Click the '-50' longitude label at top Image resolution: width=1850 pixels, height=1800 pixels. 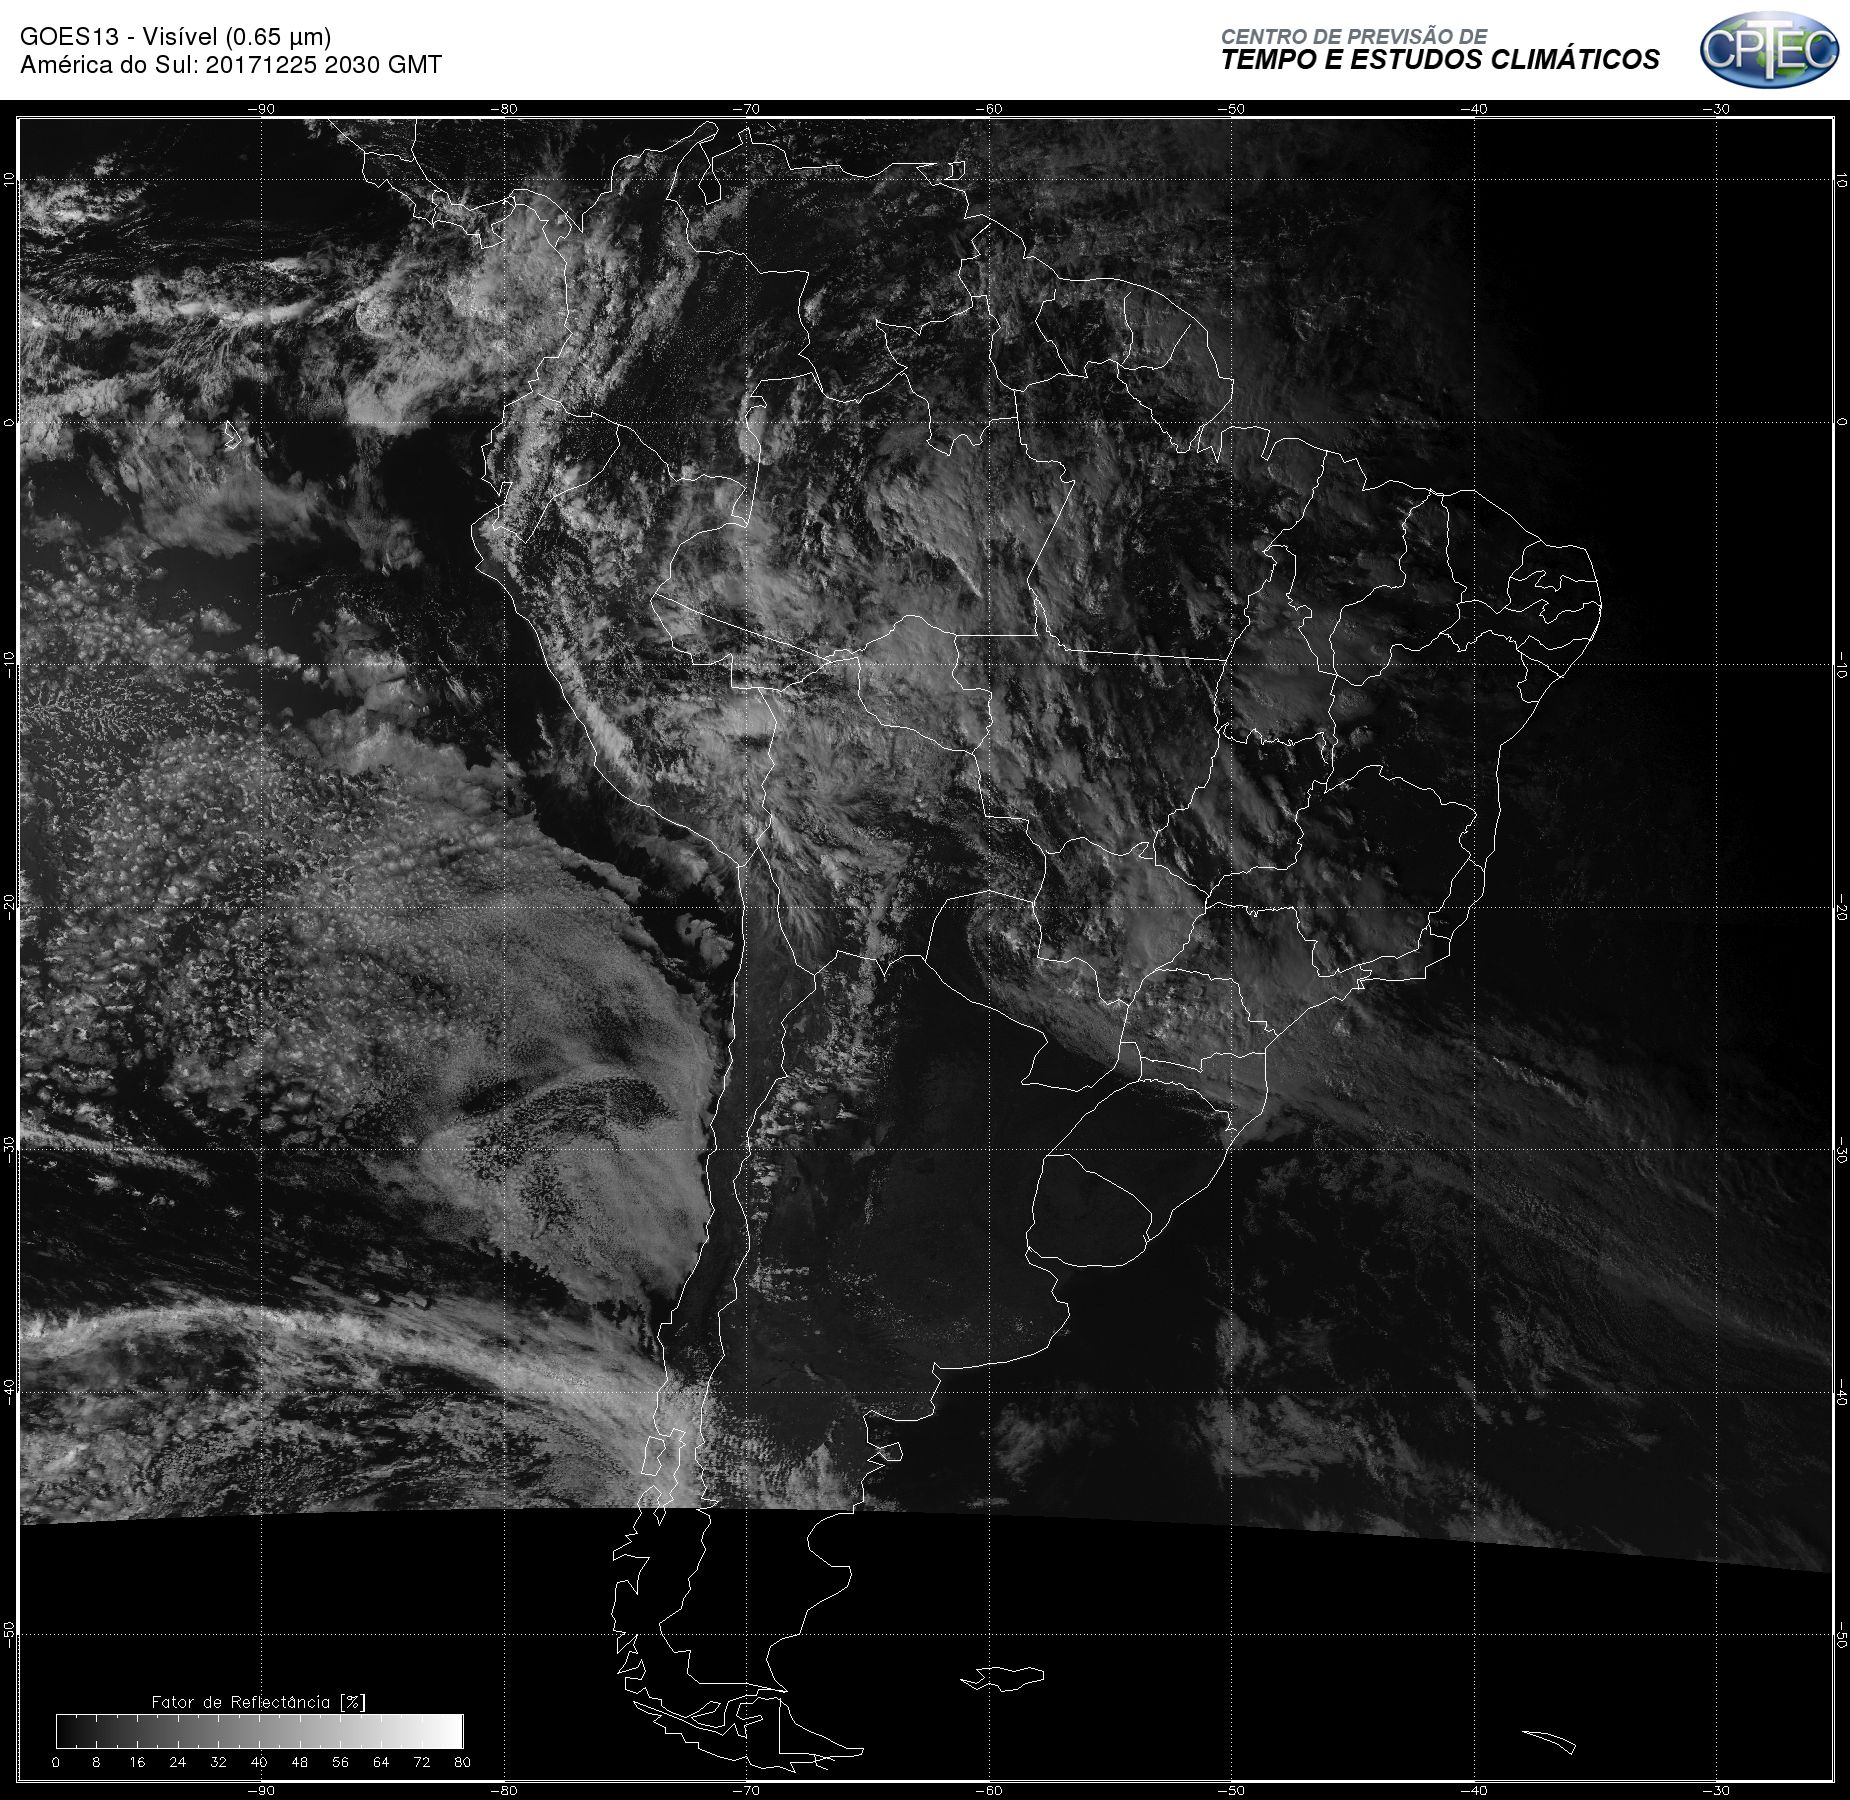coord(1232,109)
